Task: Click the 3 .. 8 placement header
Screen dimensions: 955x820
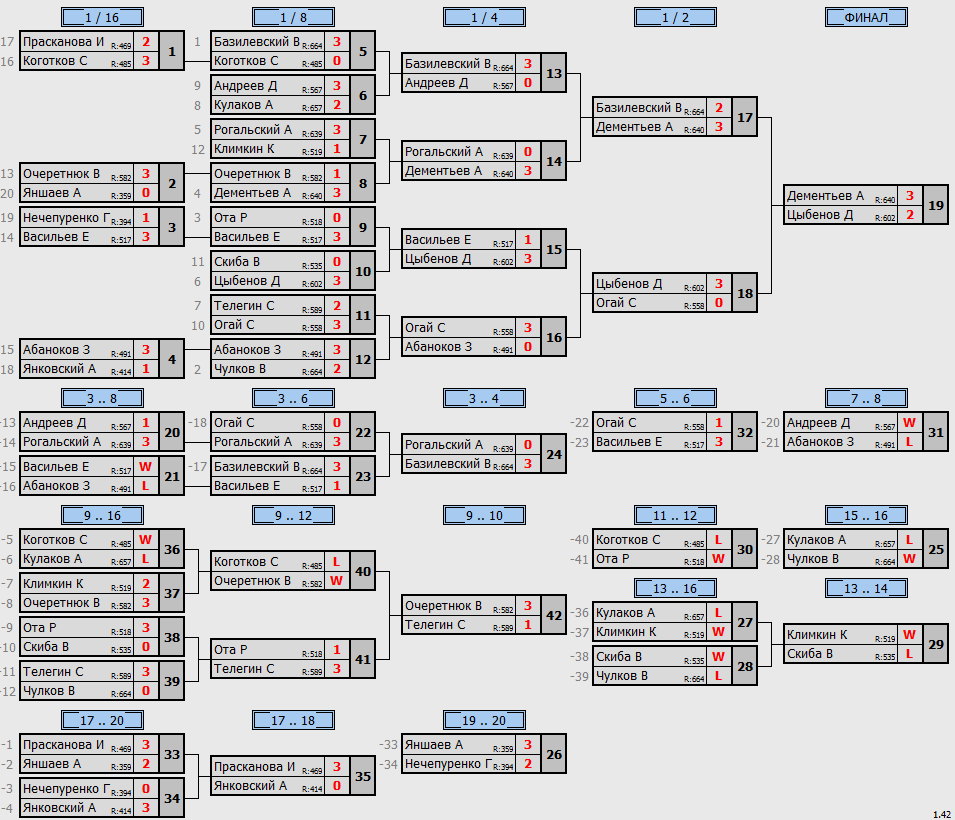Action: pos(102,398)
